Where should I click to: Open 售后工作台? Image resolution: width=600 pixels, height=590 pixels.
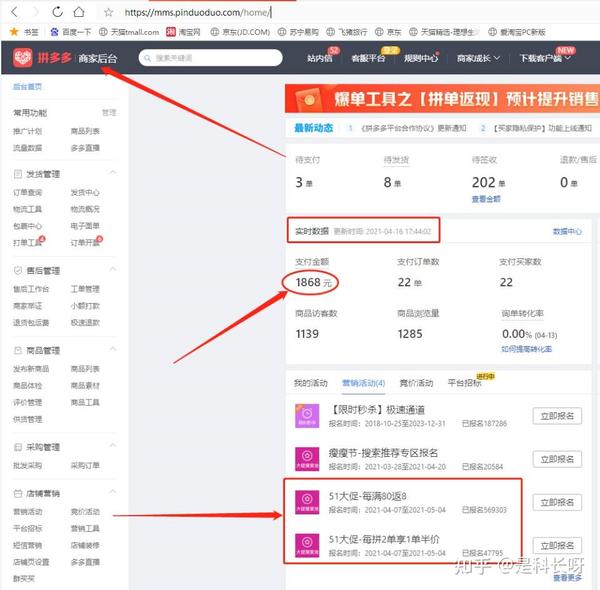tap(31, 289)
